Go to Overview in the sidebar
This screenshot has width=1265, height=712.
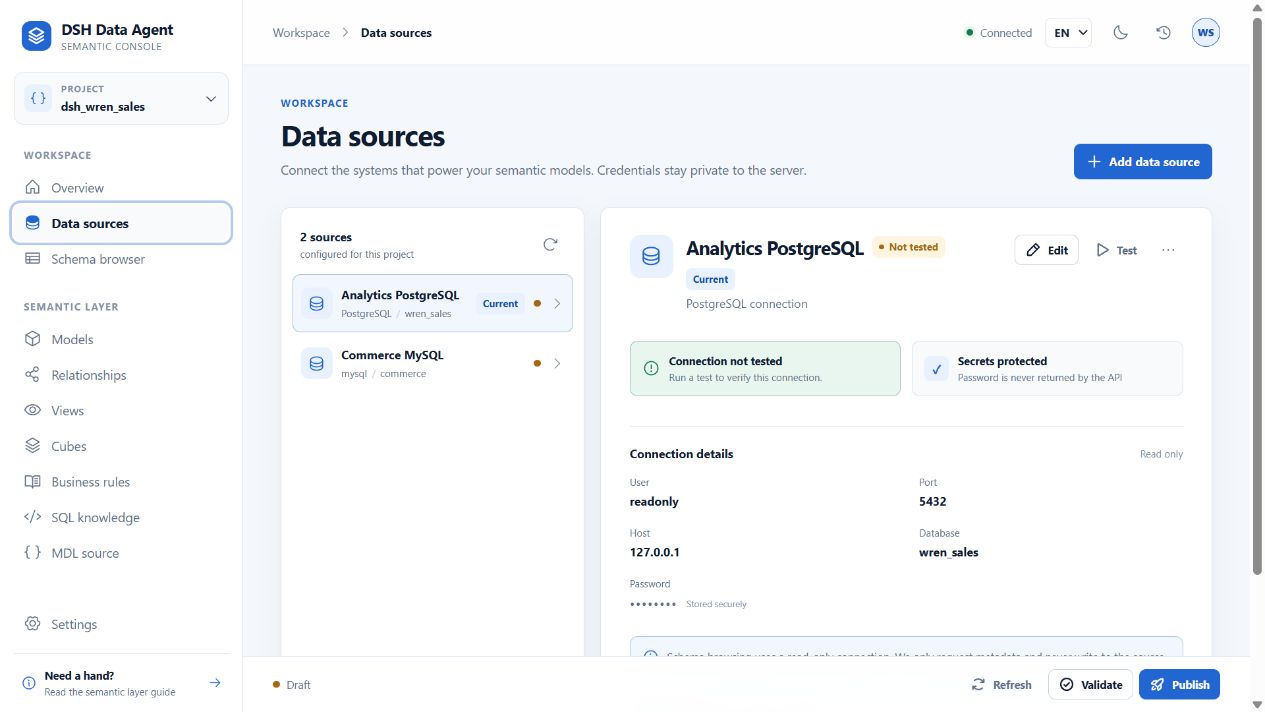click(121, 188)
